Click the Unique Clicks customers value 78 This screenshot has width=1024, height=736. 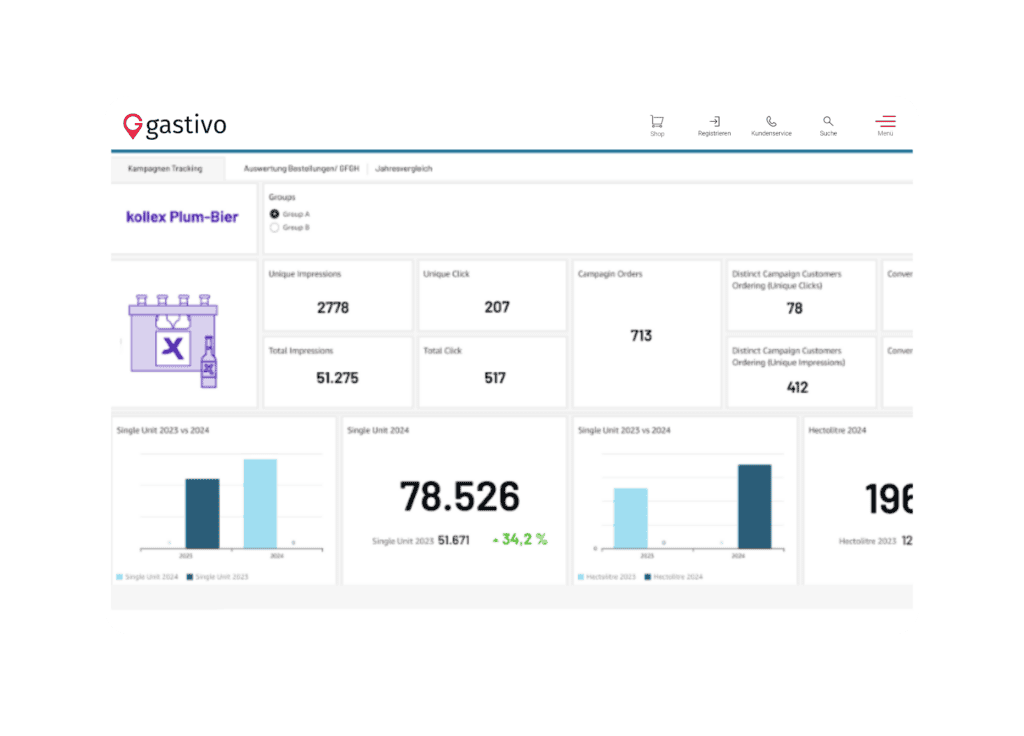[x=795, y=308]
